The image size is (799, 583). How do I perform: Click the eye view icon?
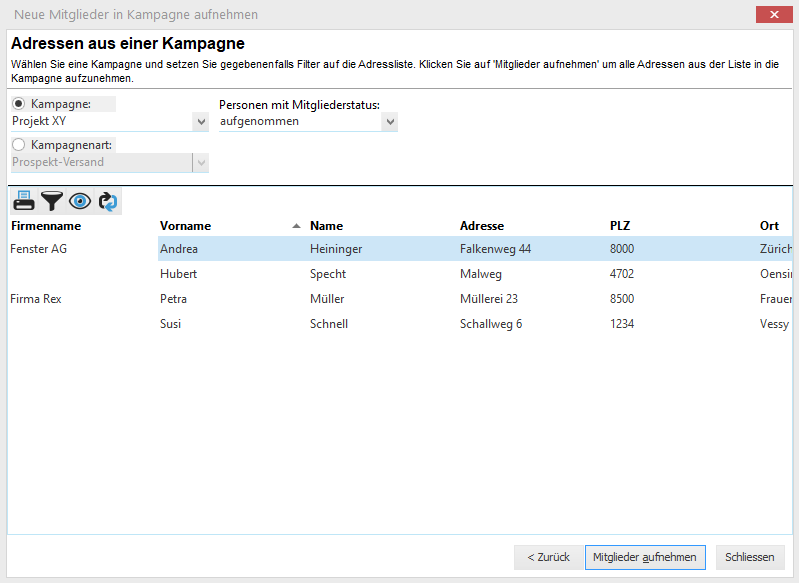coord(80,201)
